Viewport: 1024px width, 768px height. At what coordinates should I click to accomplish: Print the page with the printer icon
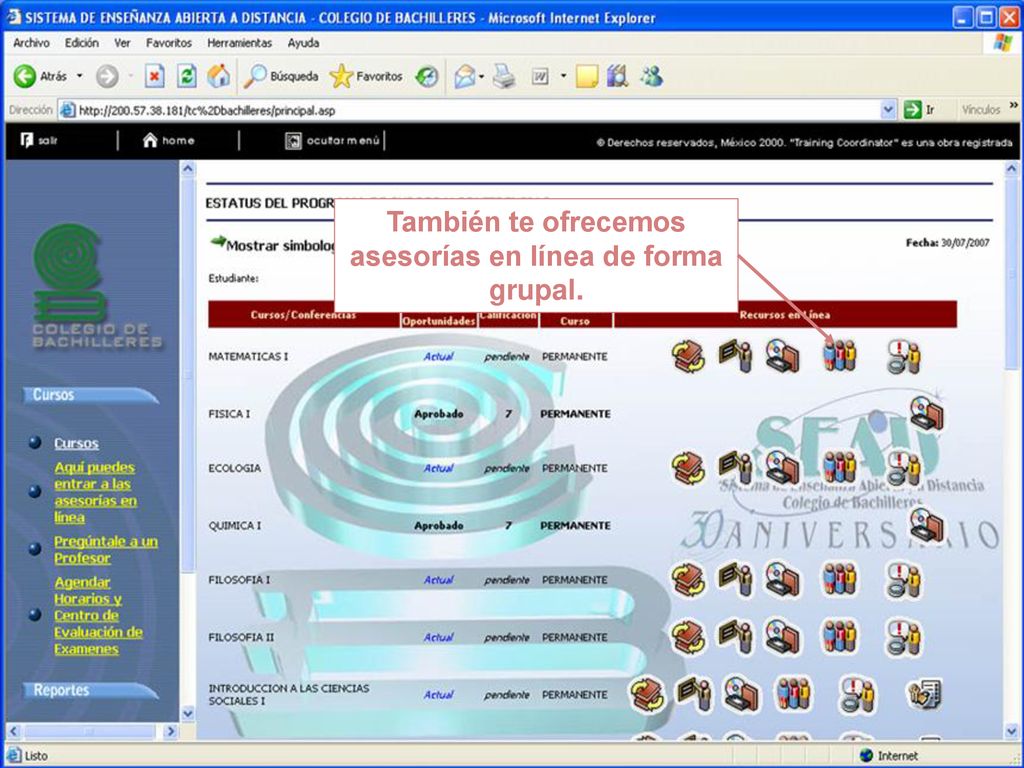click(504, 76)
